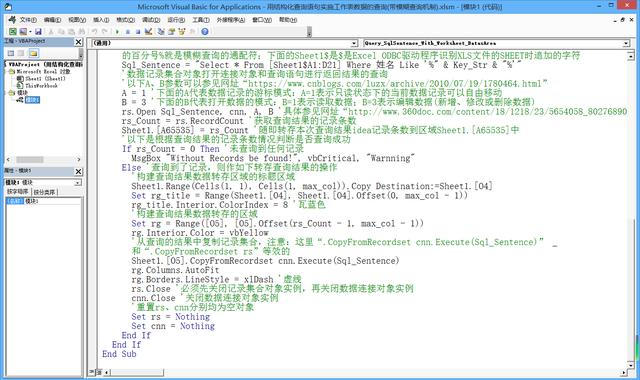Switch to 按分类序 properties tab
The image size is (640, 380).
(44, 192)
